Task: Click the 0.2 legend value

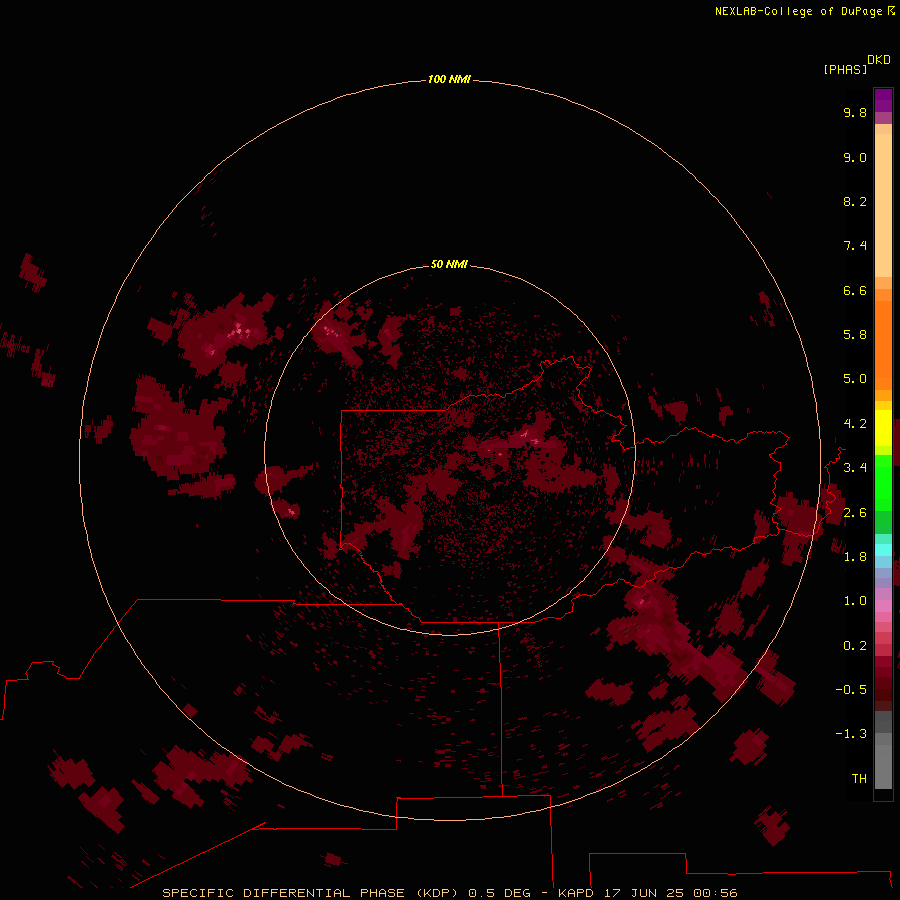Action: [855, 646]
